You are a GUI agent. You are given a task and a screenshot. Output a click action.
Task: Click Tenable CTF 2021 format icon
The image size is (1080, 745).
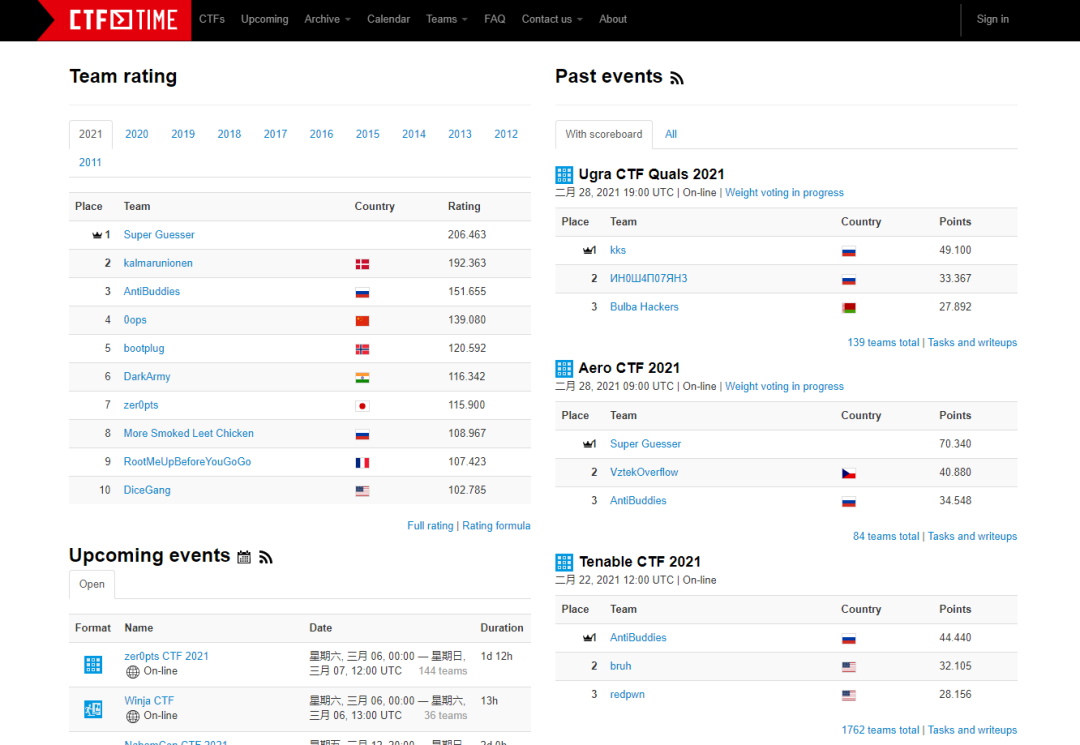pyautogui.click(x=564, y=563)
